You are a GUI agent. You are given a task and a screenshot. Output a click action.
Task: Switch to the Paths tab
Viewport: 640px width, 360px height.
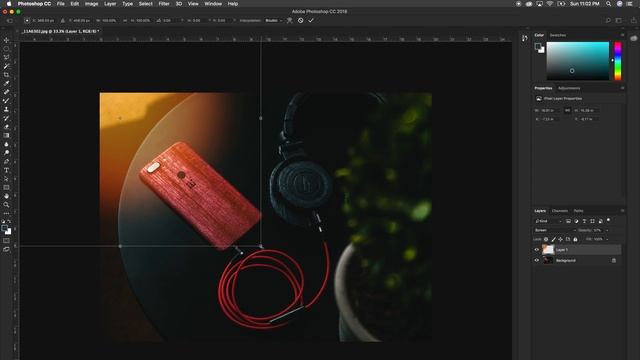click(578, 211)
